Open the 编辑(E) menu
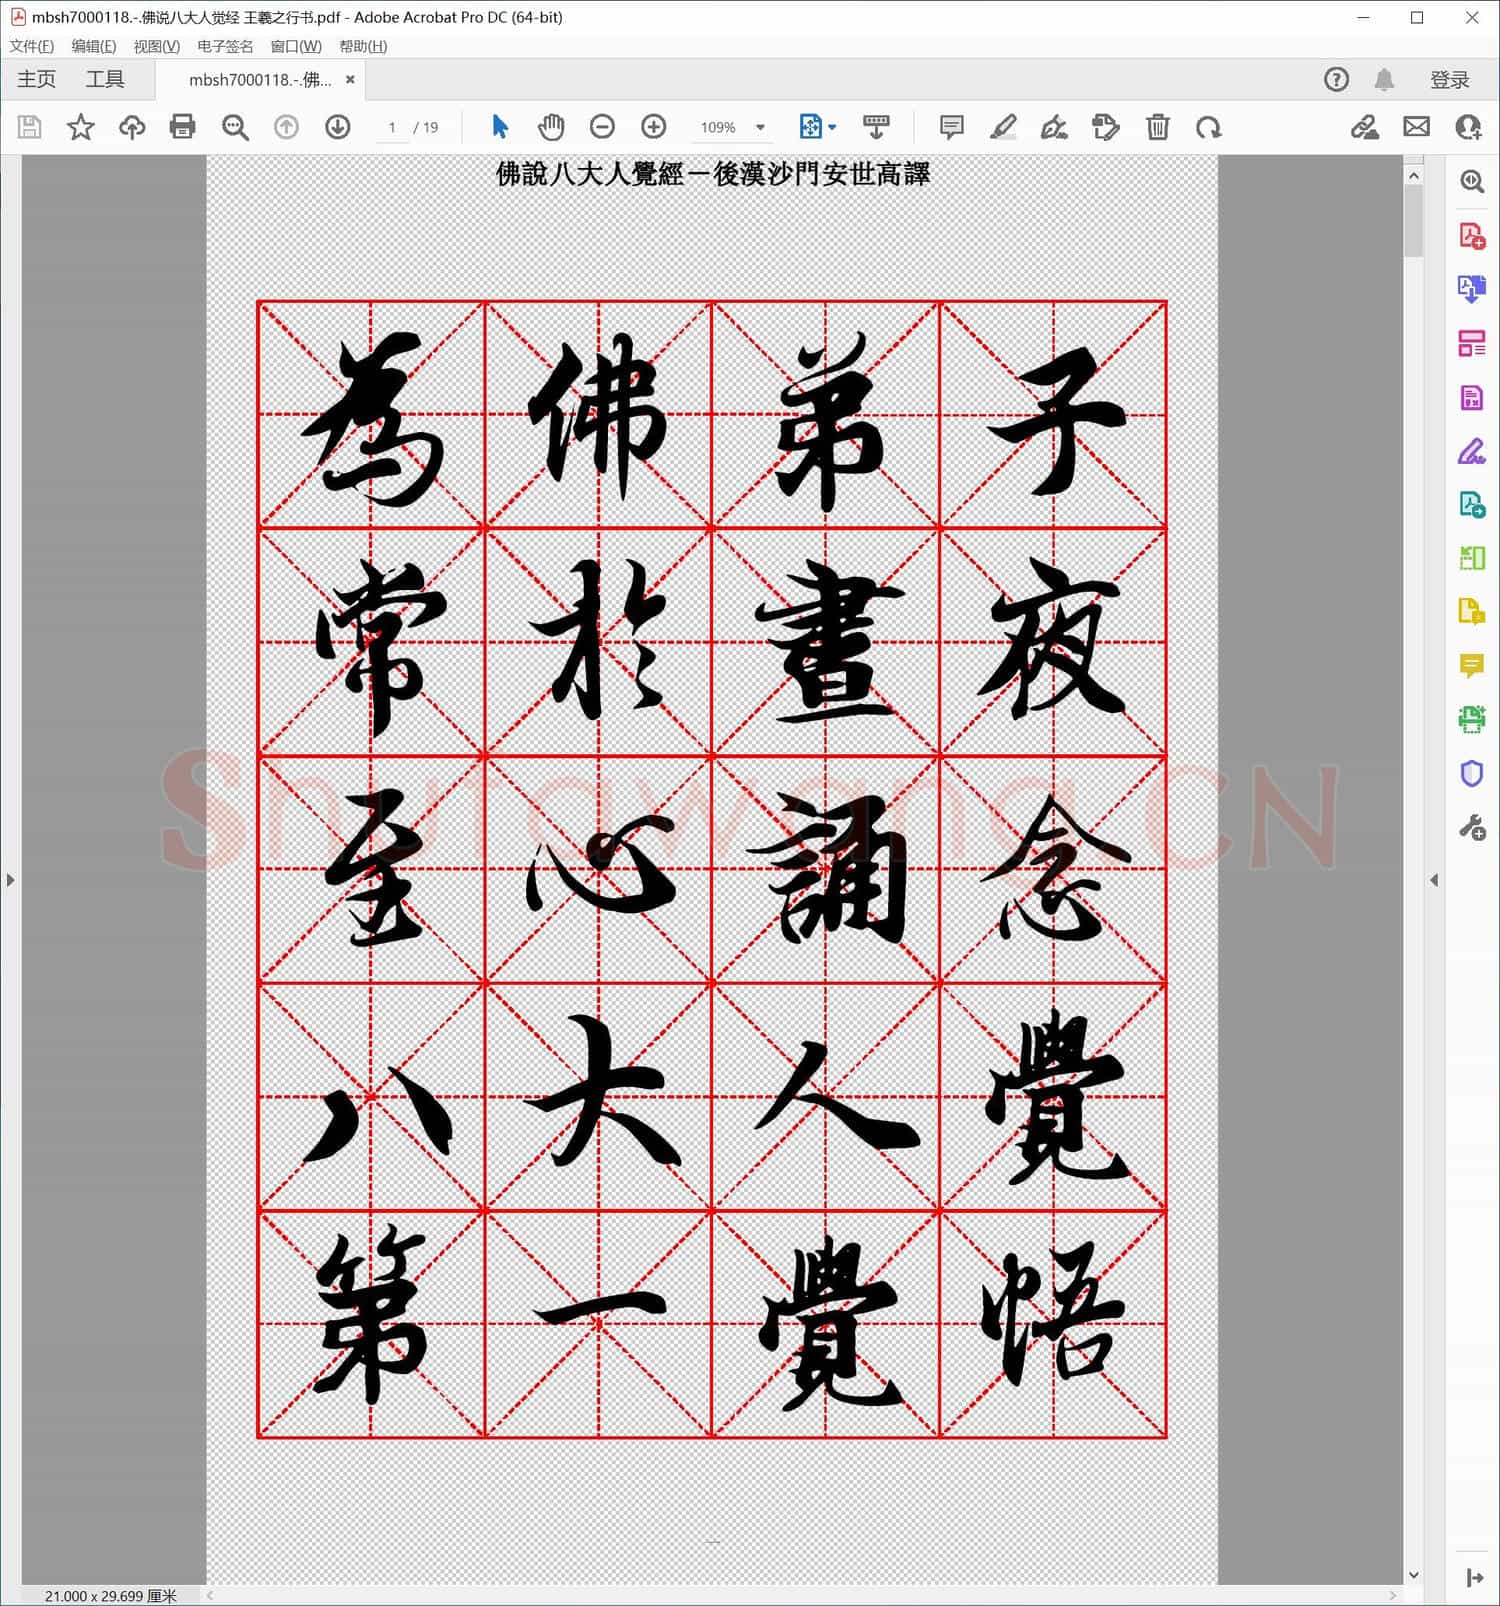The width and height of the screenshot is (1500, 1606). [x=94, y=46]
